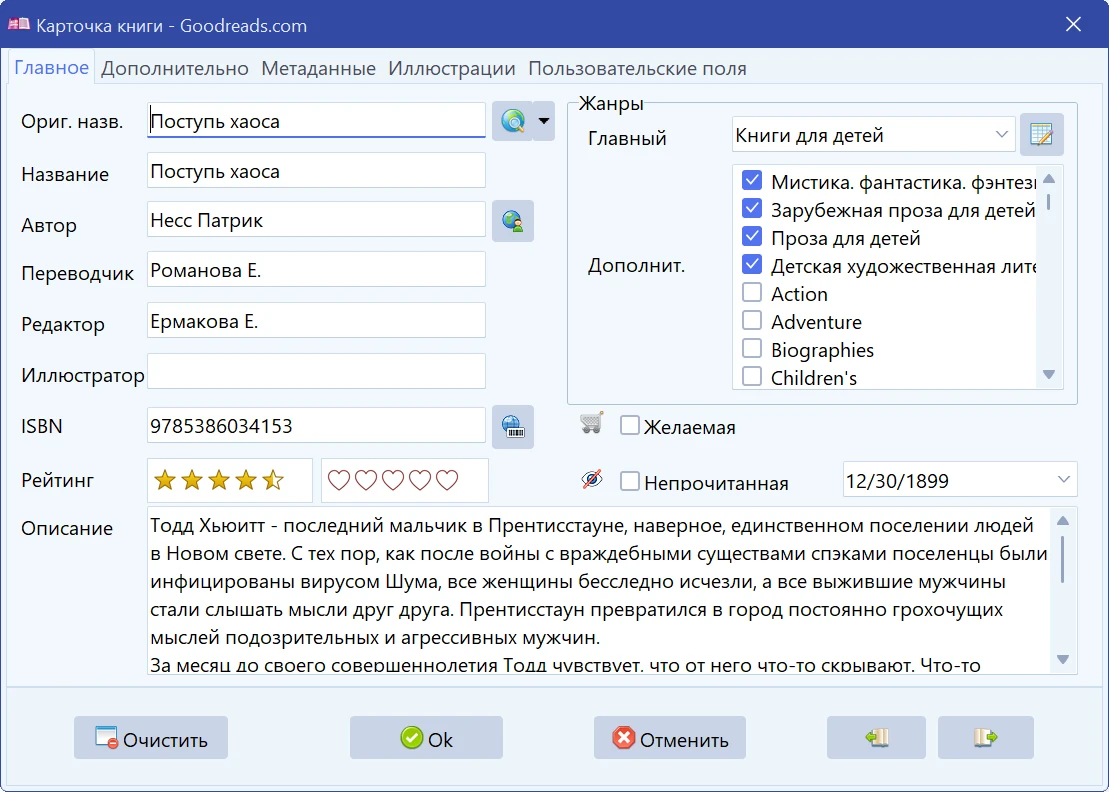Click the first heart rating
This screenshot has width=1109, height=792.
tap(339, 481)
